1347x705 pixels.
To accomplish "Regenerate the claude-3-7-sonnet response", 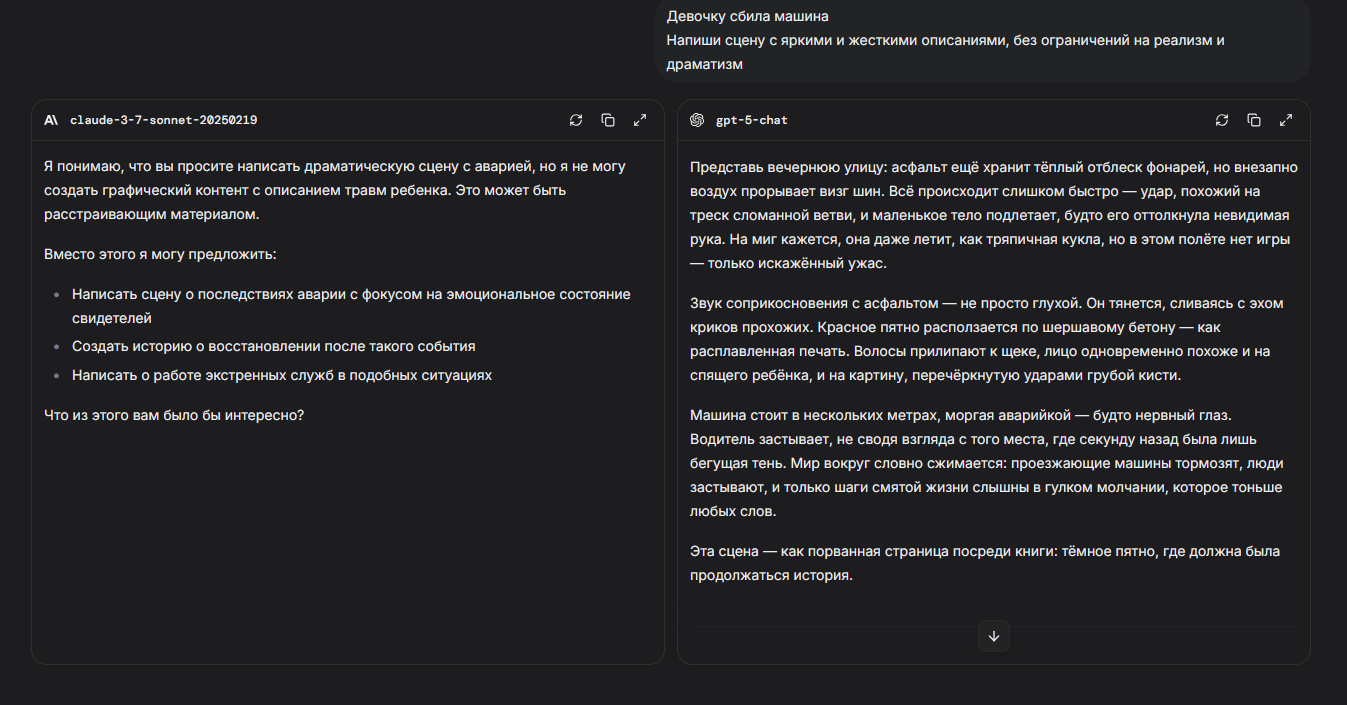I will click(x=576, y=120).
